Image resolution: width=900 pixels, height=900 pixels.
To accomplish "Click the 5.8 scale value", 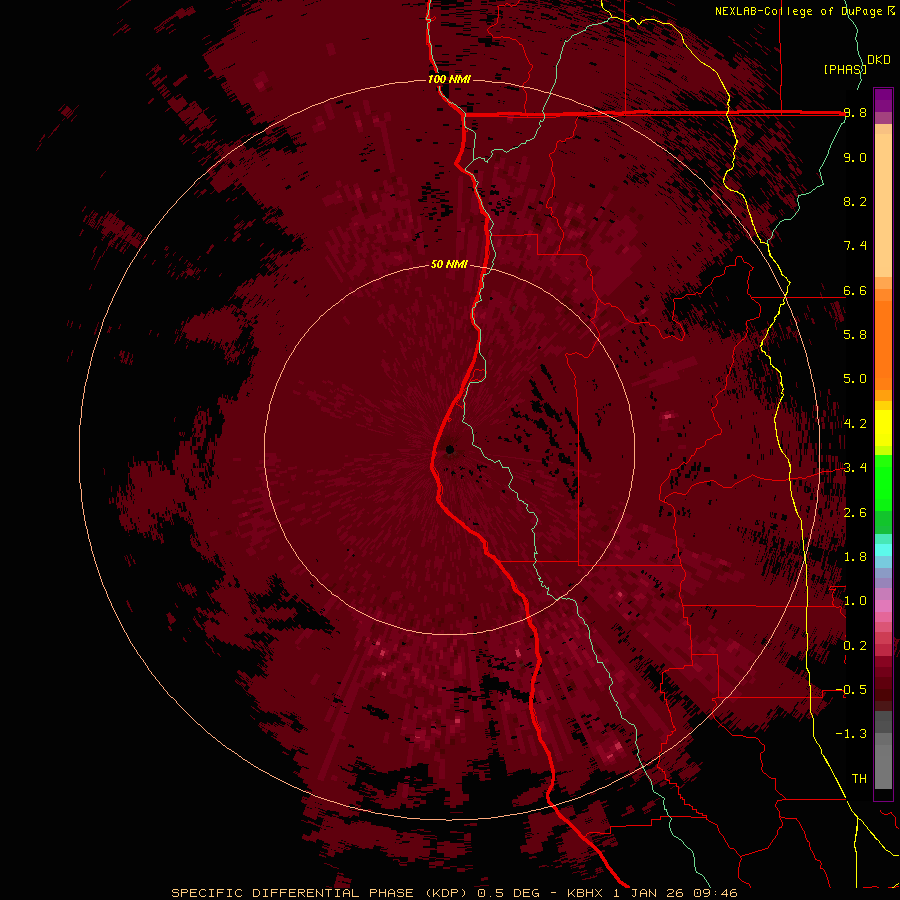I will [x=855, y=335].
